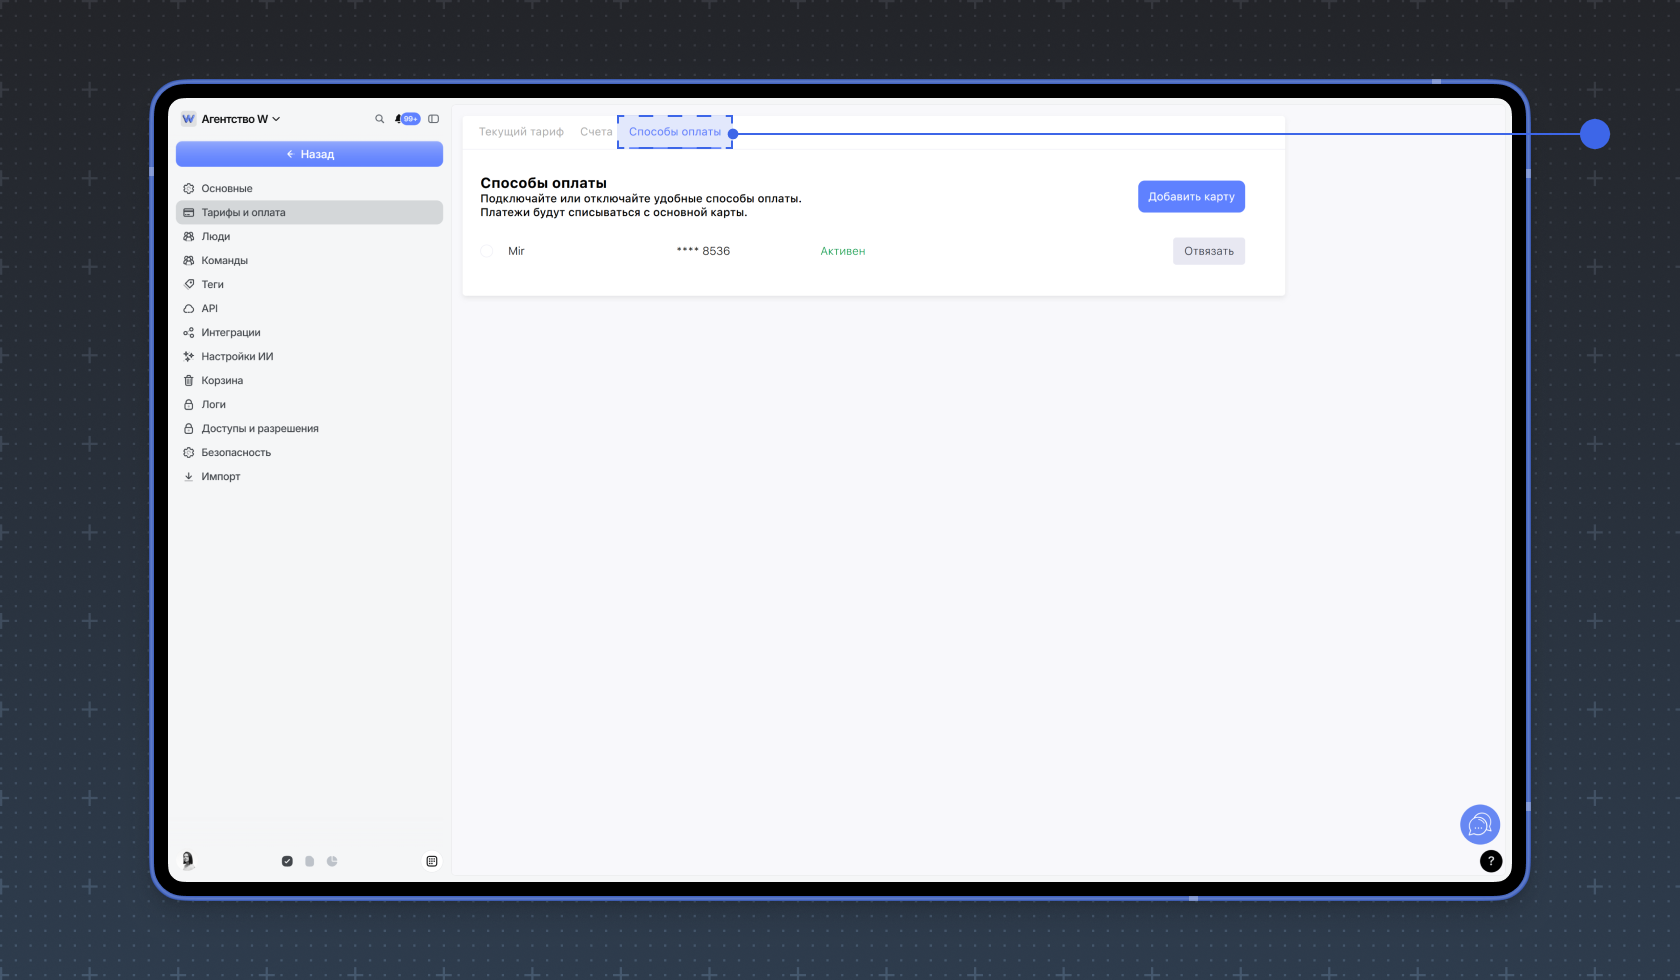This screenshot has height=980, width=1680.
Task: Go back using the Назад button
Action: 309,154
